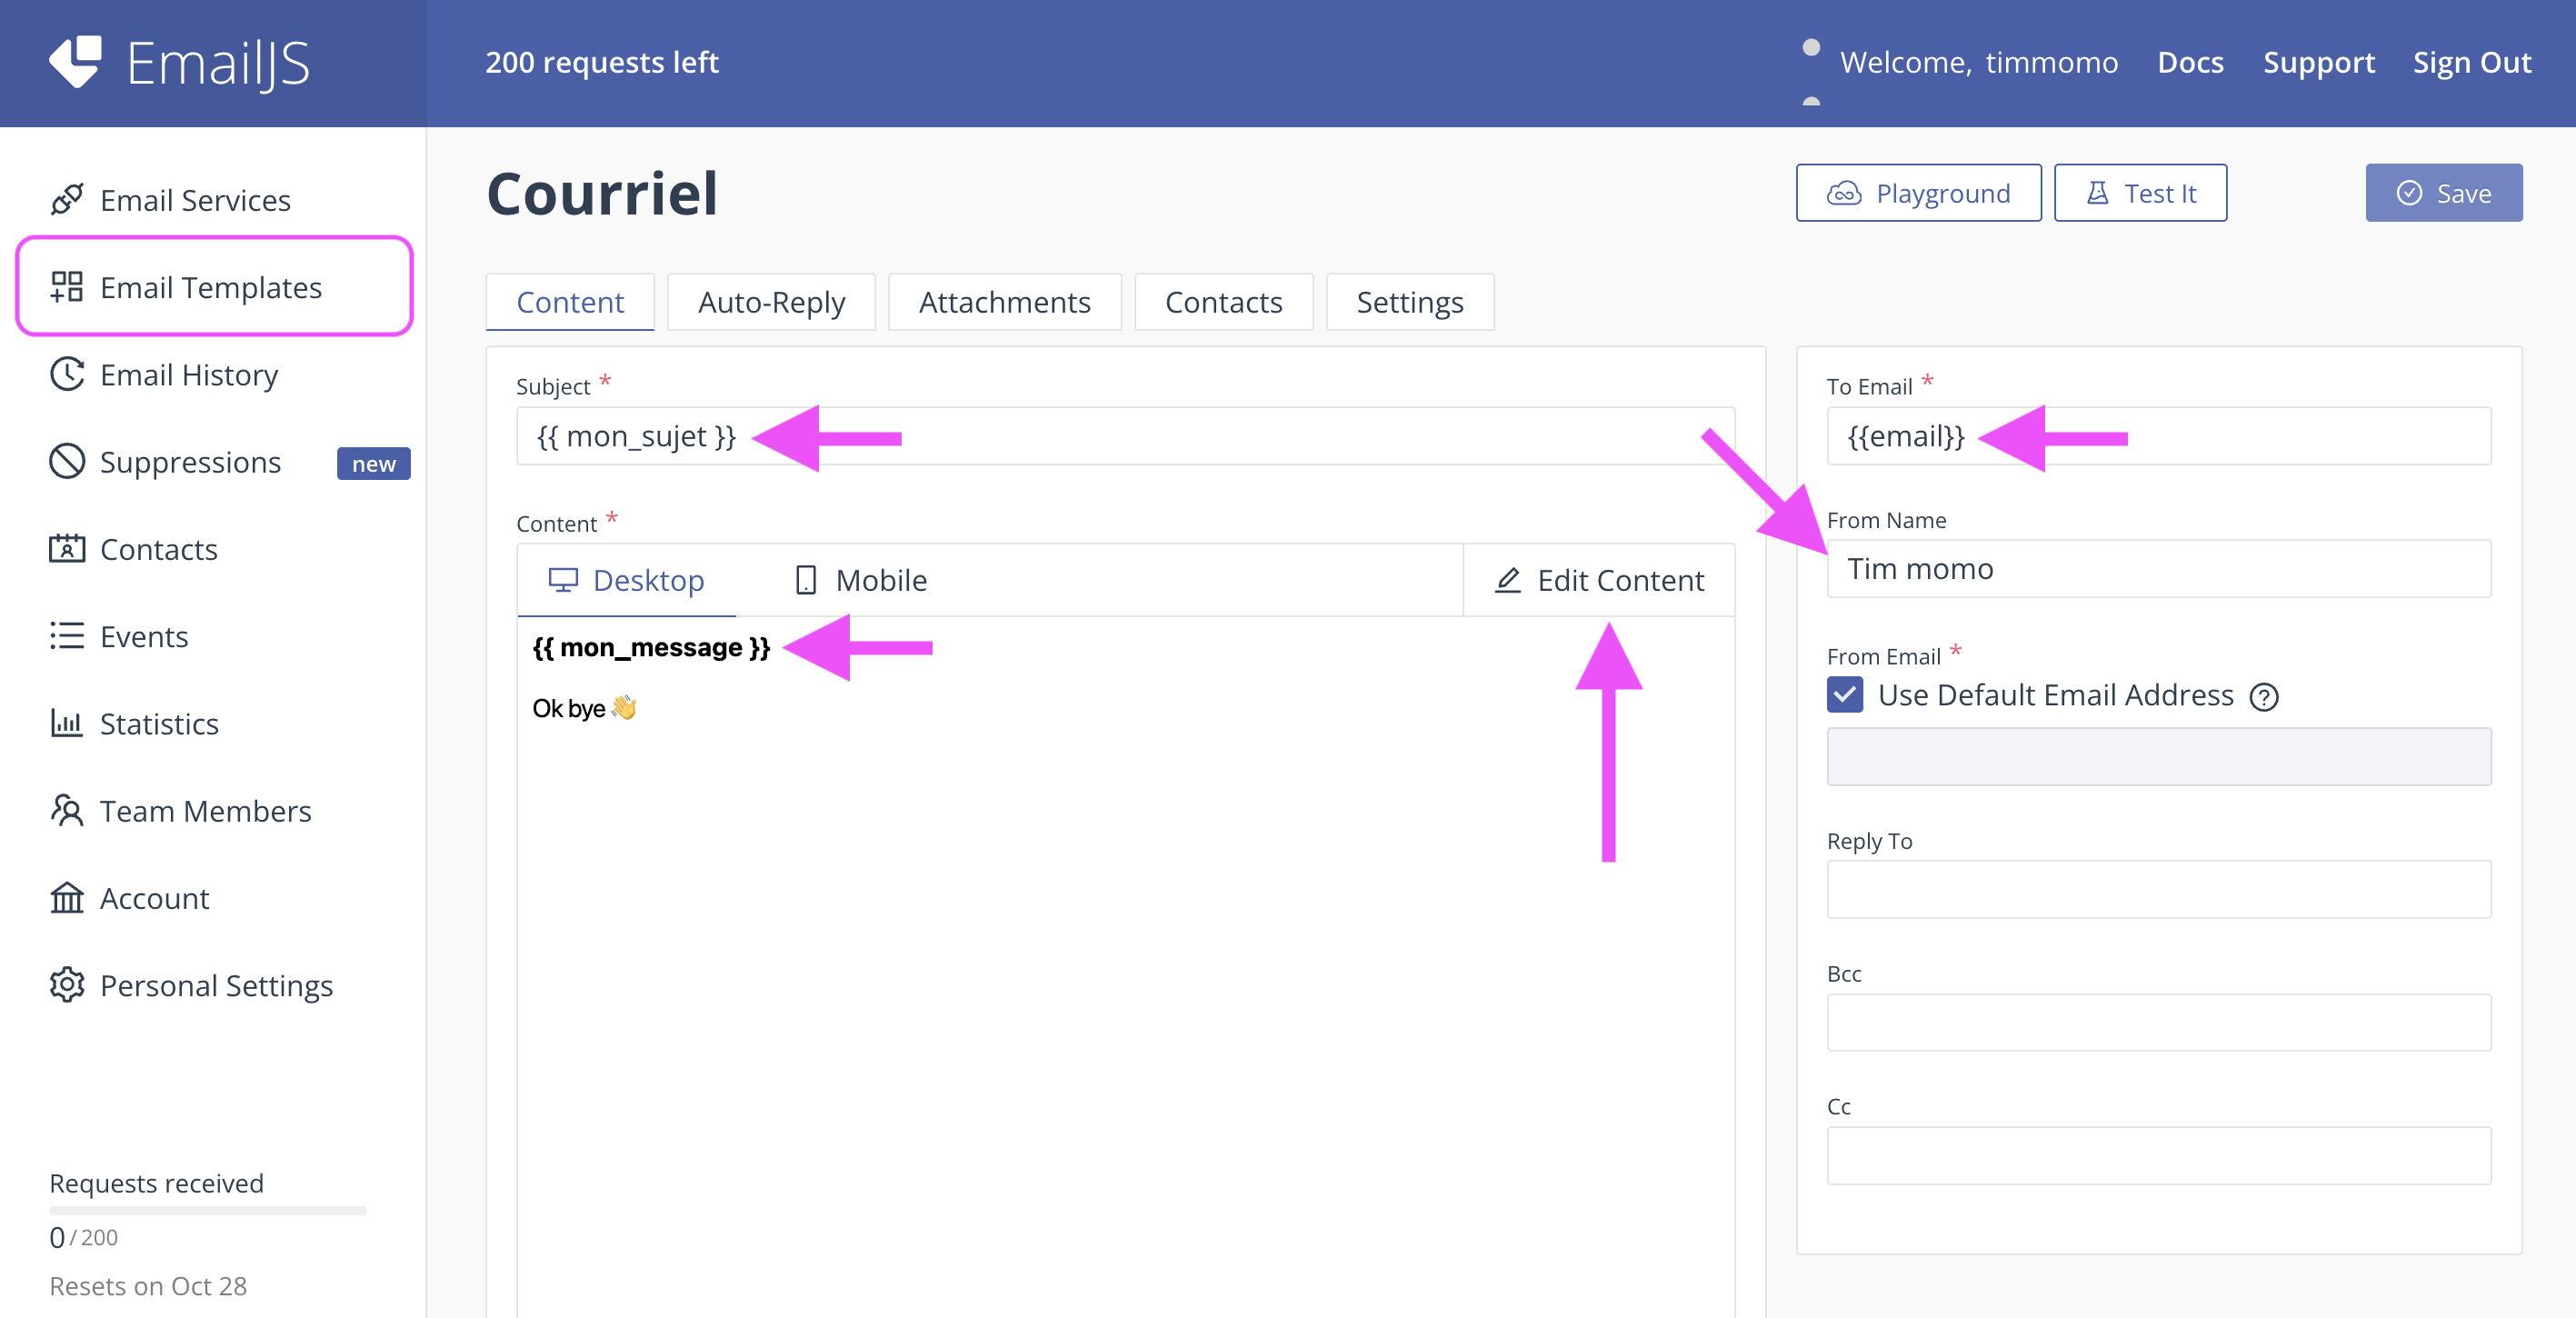The image size is (2576, 1318).
Task: Open Personal Settings gear icon
Action: 66,985
